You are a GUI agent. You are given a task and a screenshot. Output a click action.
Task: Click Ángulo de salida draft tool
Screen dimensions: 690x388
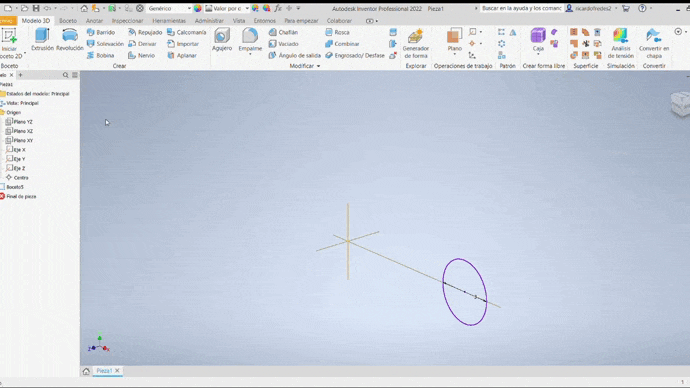tap(294, 55)
